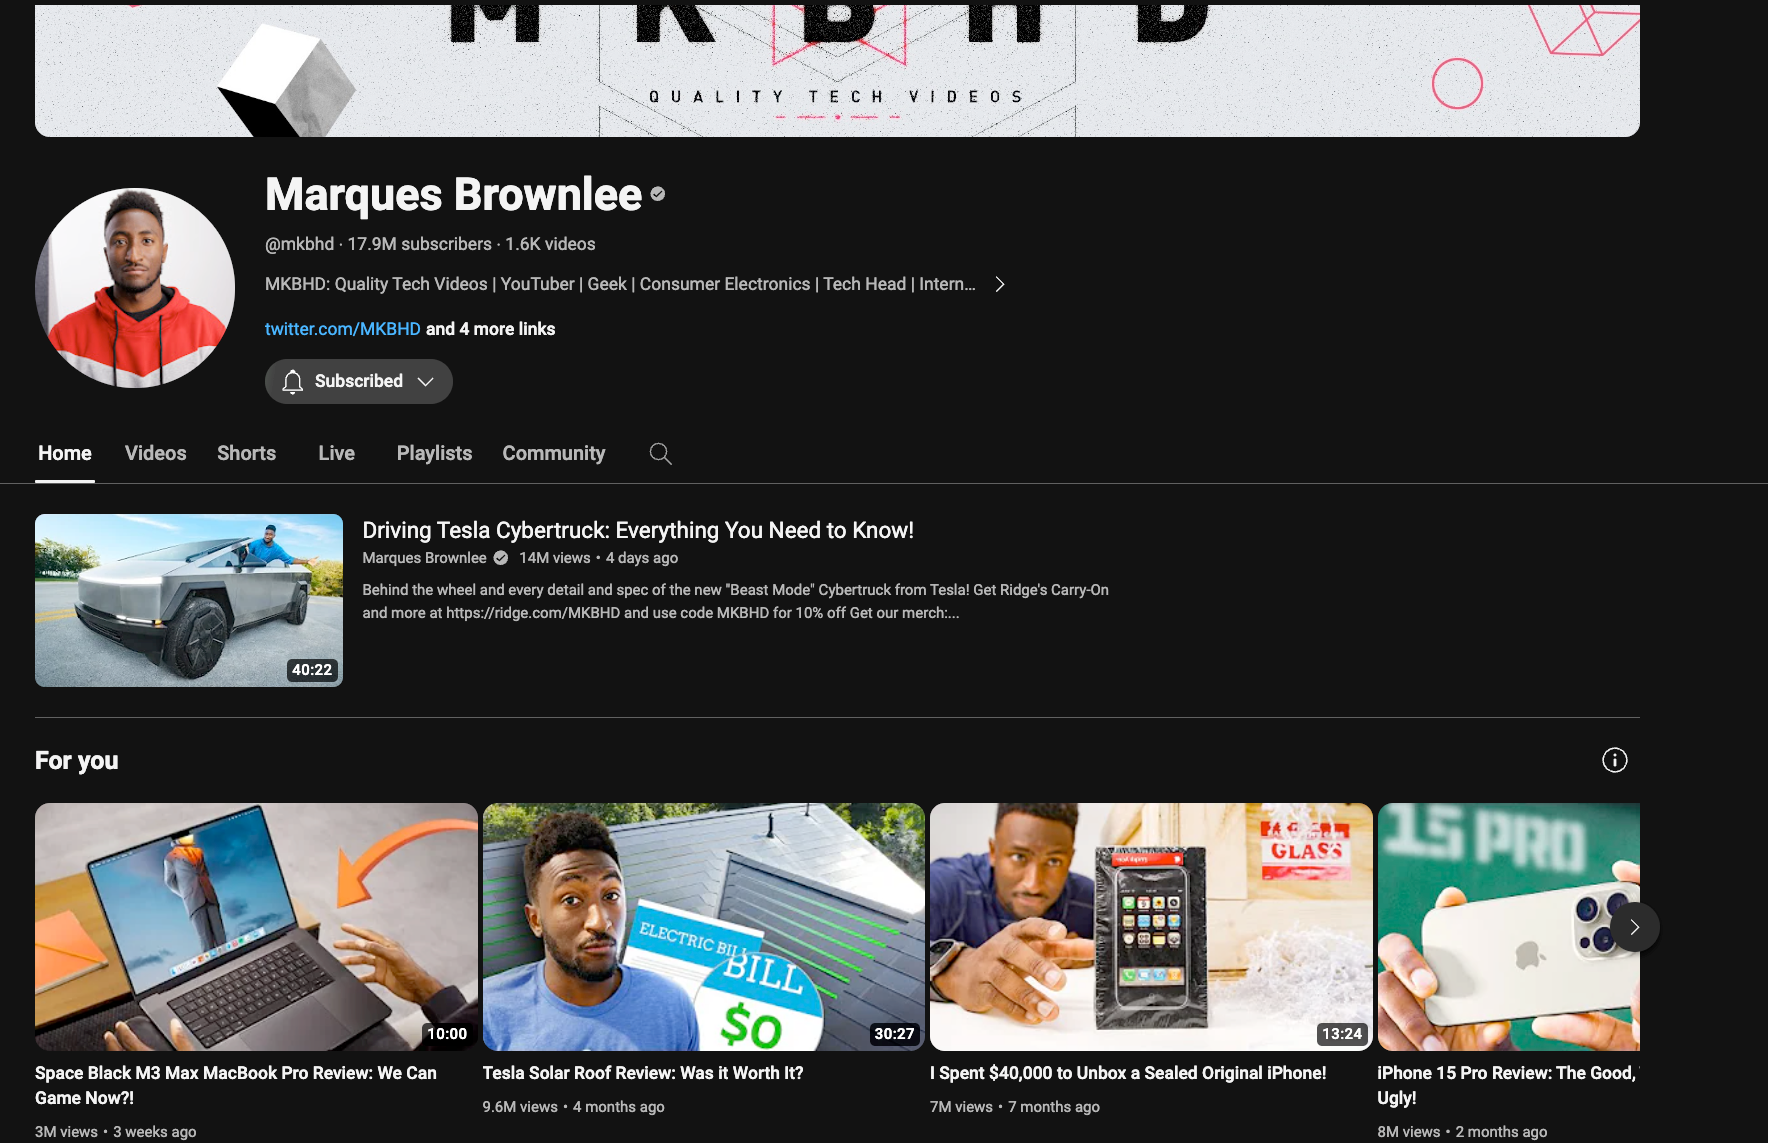Screen dimensions: 1768x1143
Task: Open the For you info icon
Action: tap(1614, 760)
